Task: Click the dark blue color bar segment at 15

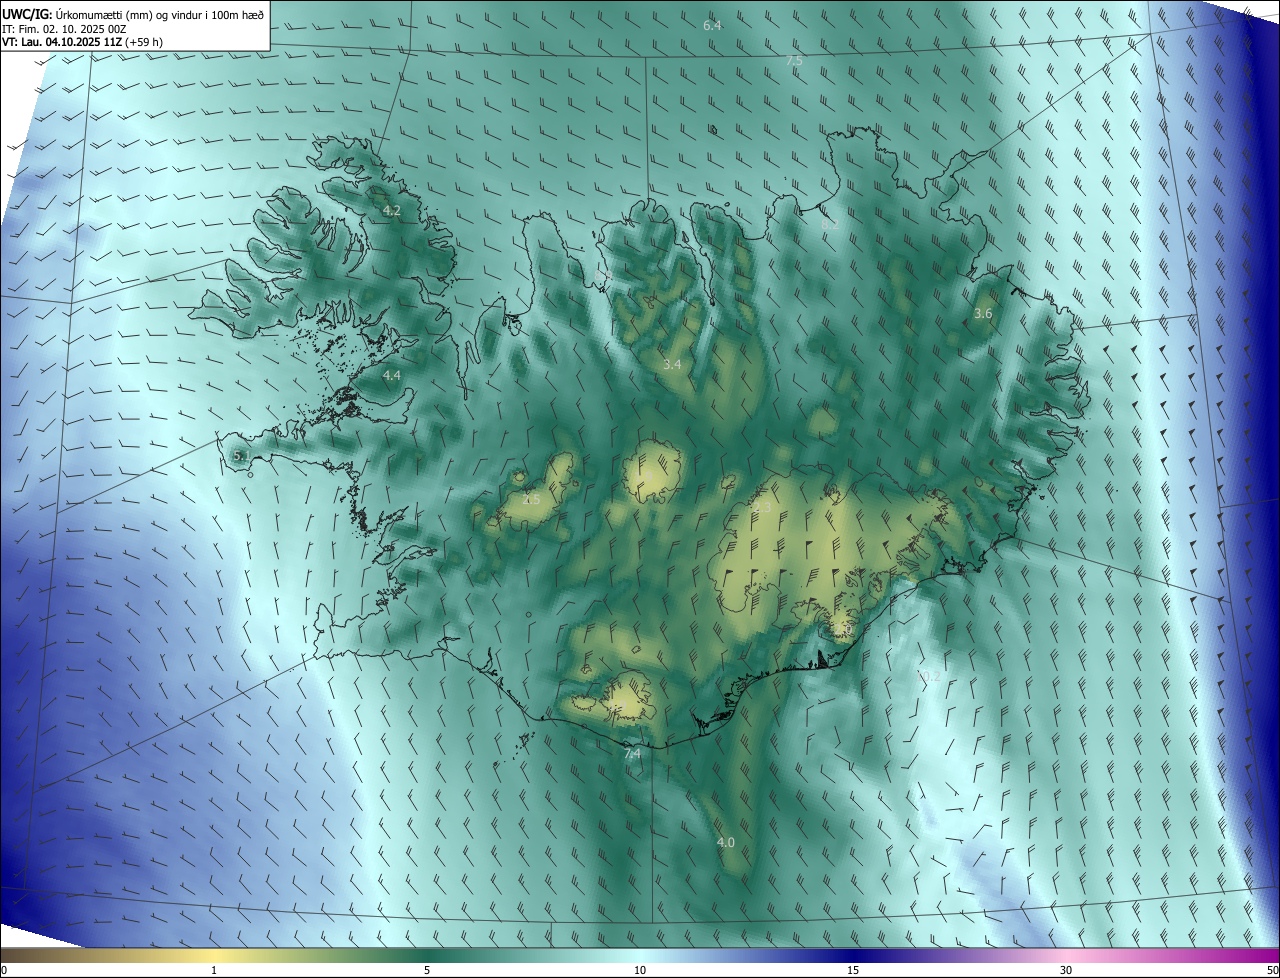Action: pyautogui.click(x=853, y=955)
